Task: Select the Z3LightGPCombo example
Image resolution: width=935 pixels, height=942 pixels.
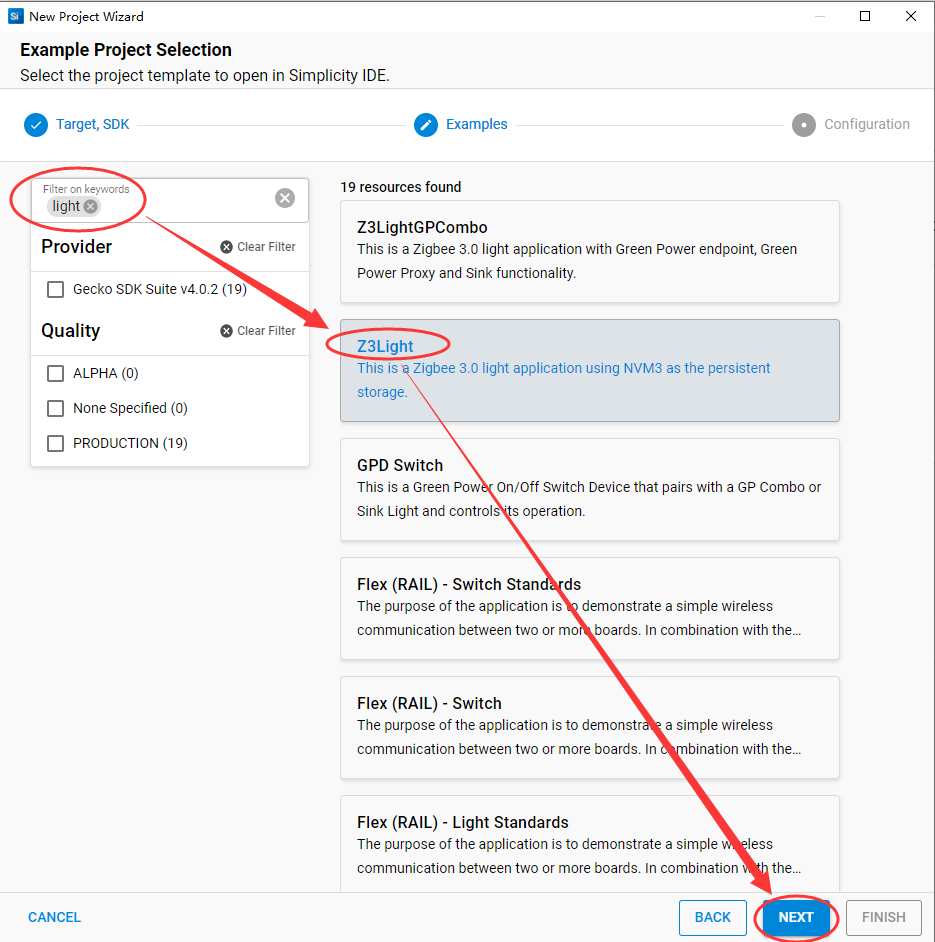Action: (589, 251)
